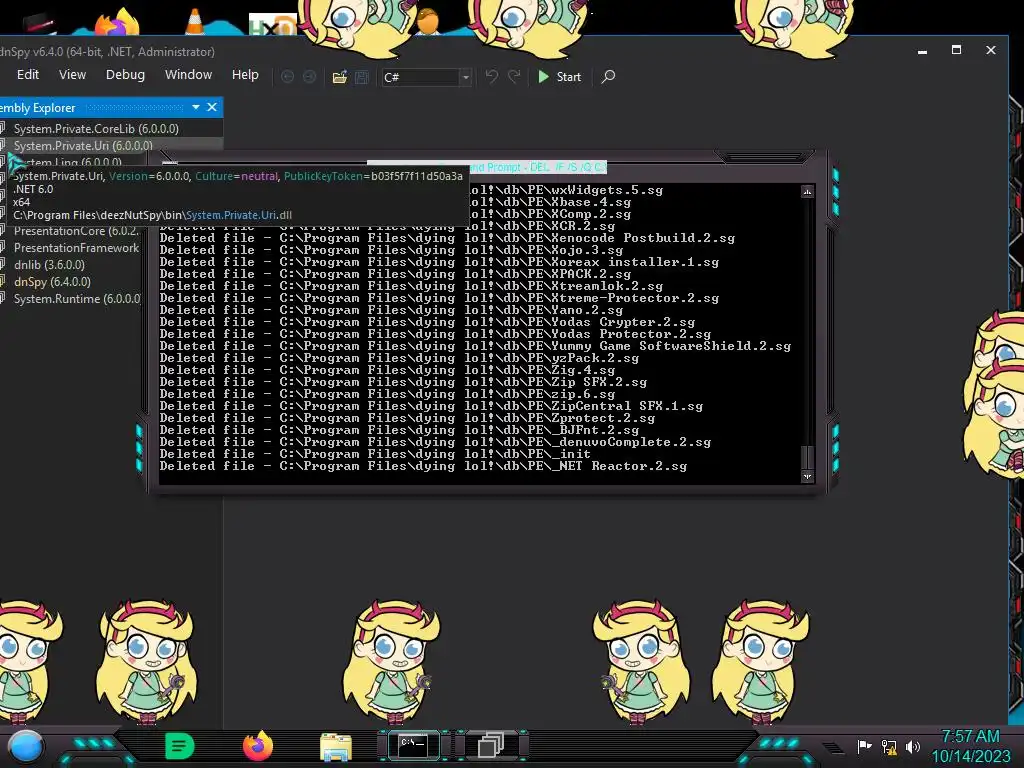Click the line ending with Xenocode Postbuild.2.sg
1024x768 pixels.
[x=447, y=238]
